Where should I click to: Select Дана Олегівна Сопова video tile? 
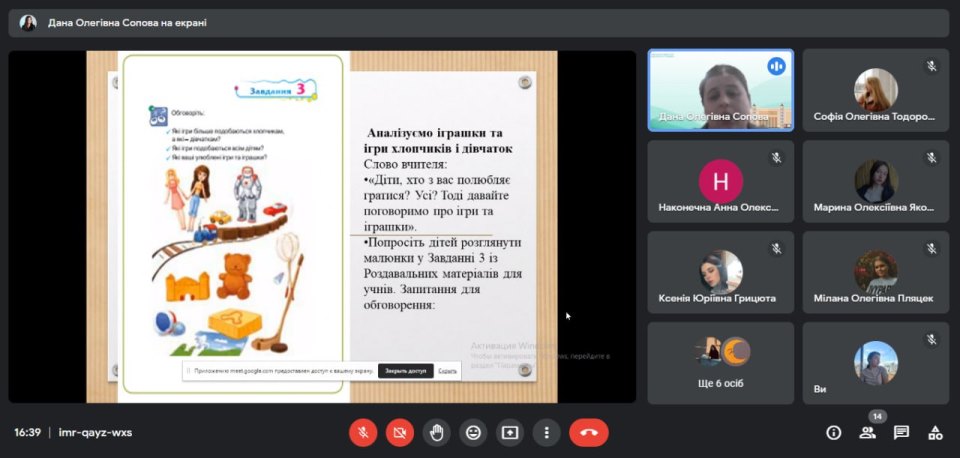pyautogui.click(x=721, y=90)
